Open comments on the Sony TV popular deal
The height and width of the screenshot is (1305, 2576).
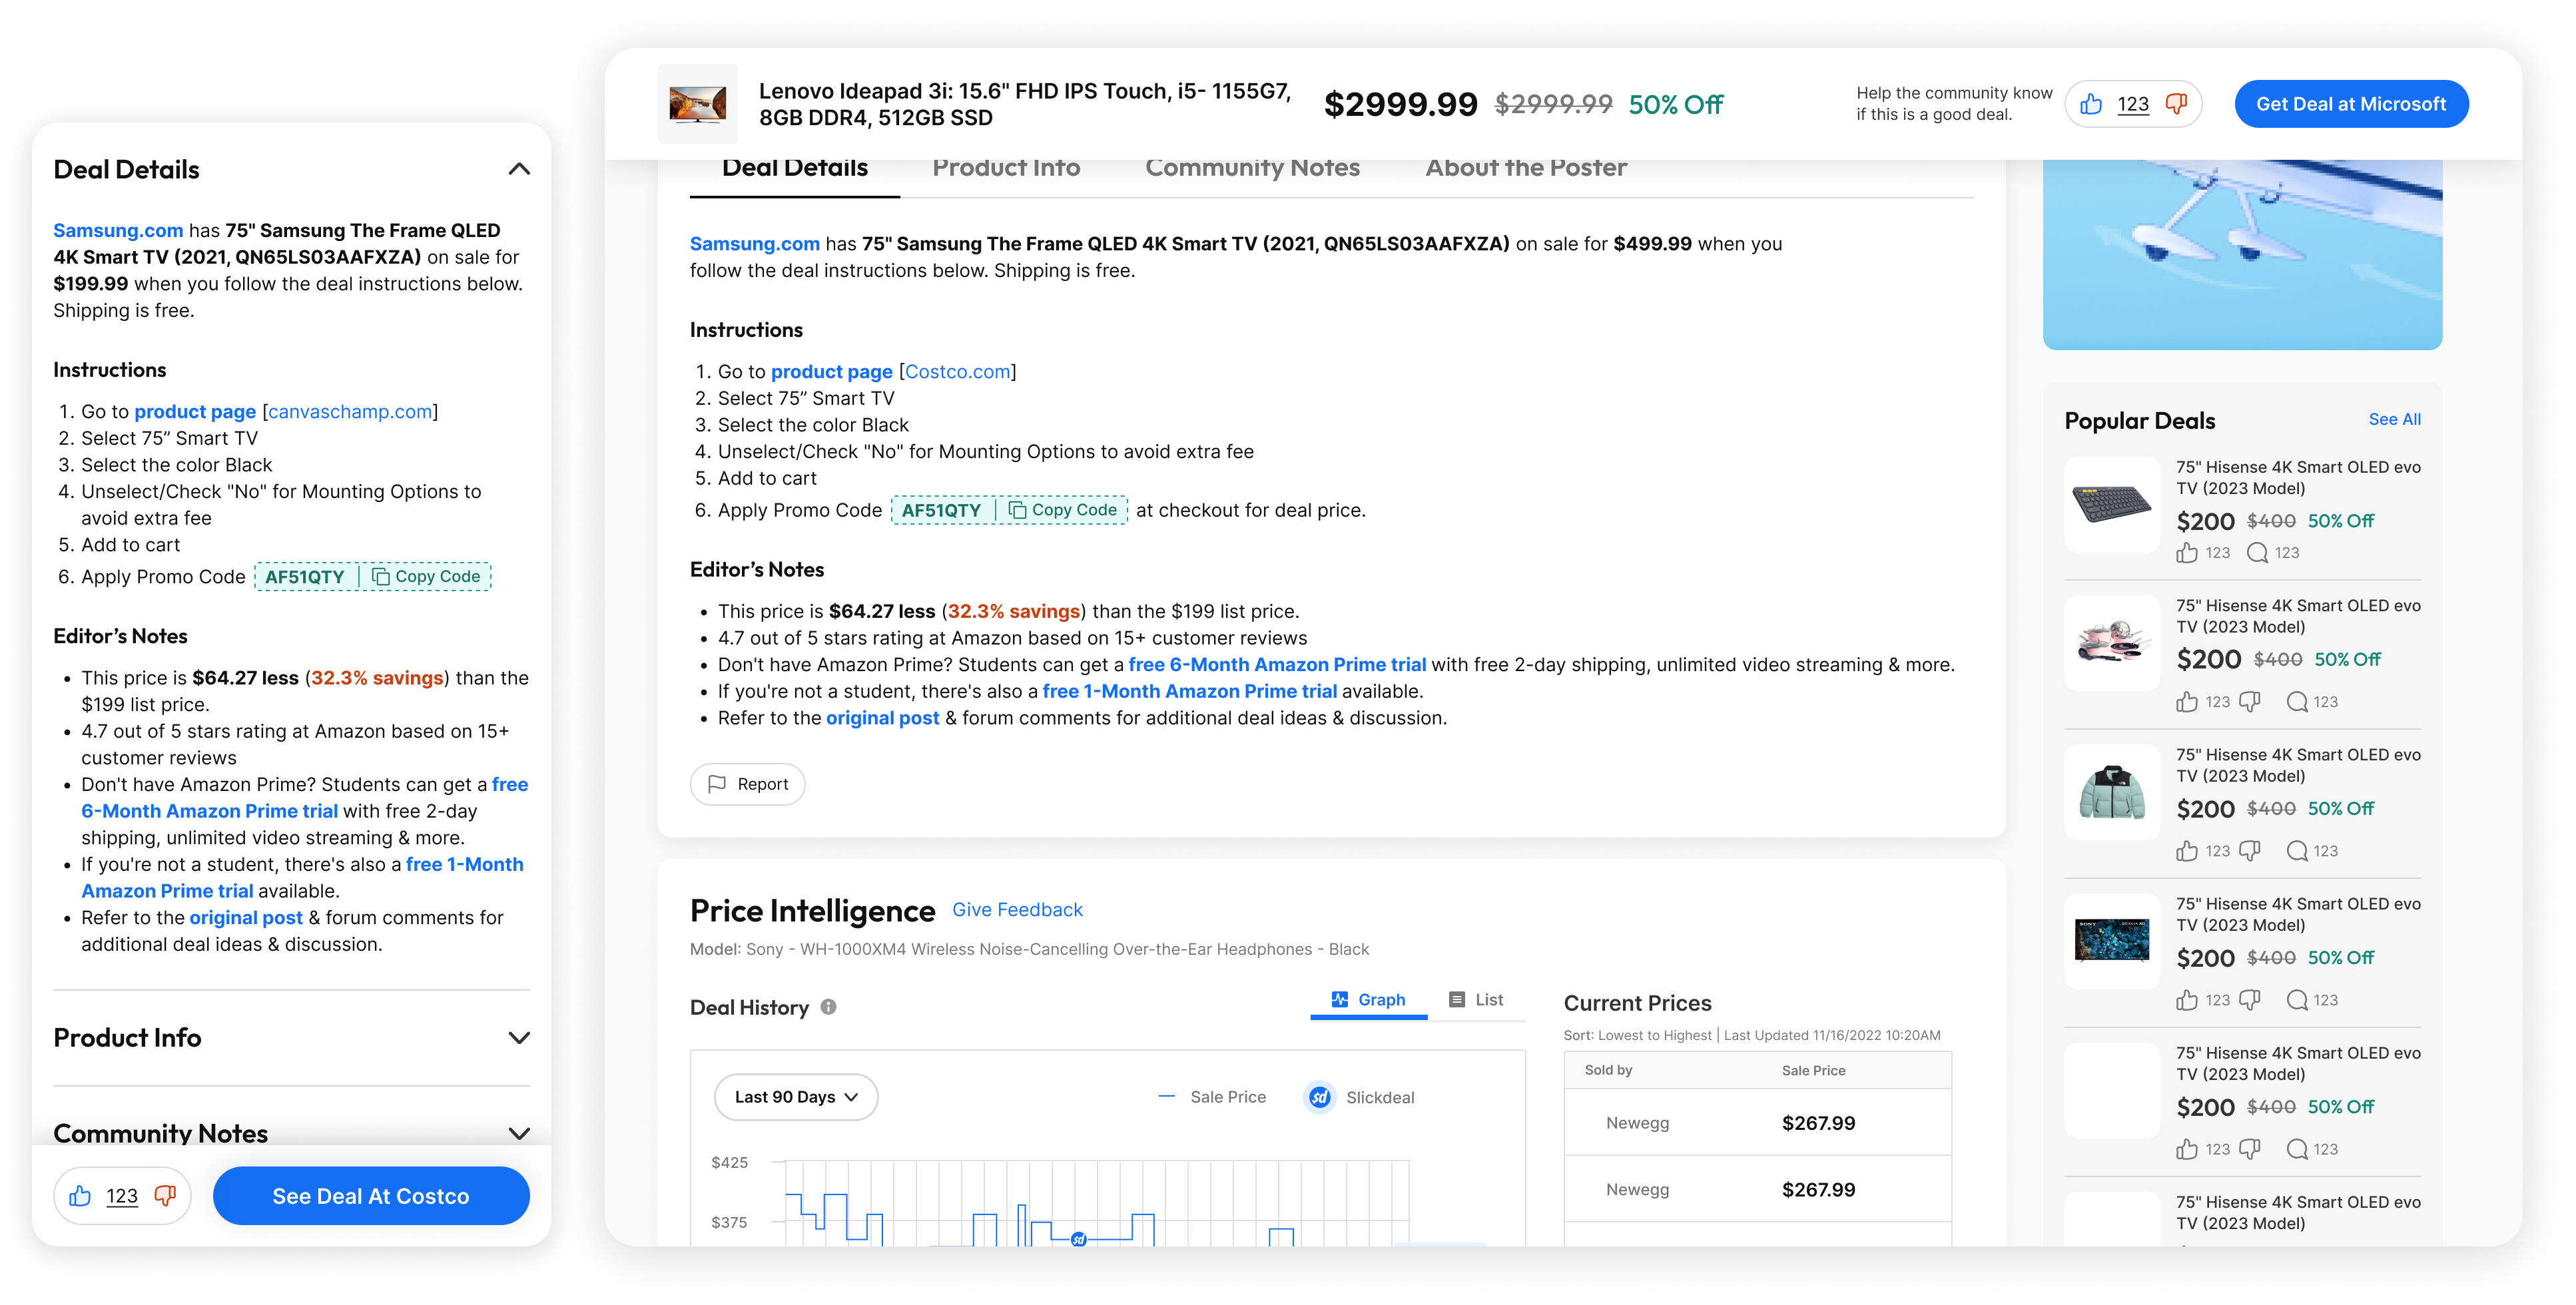point(2297,1000)
